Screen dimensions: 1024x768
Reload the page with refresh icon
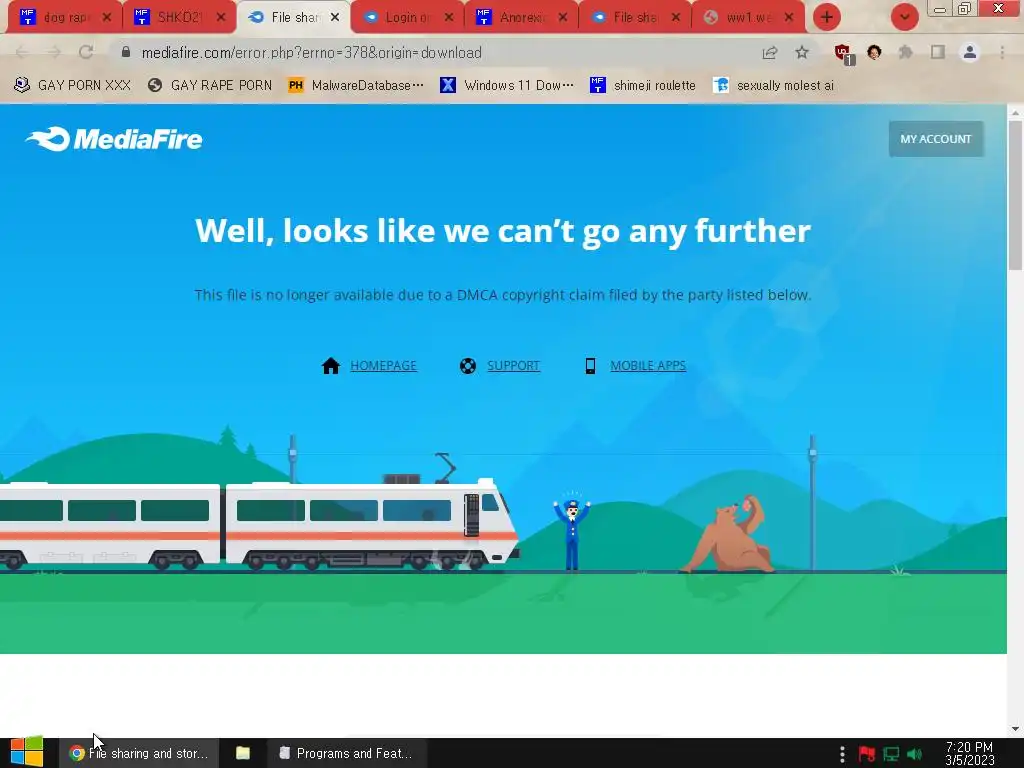[x=86, y=52]
